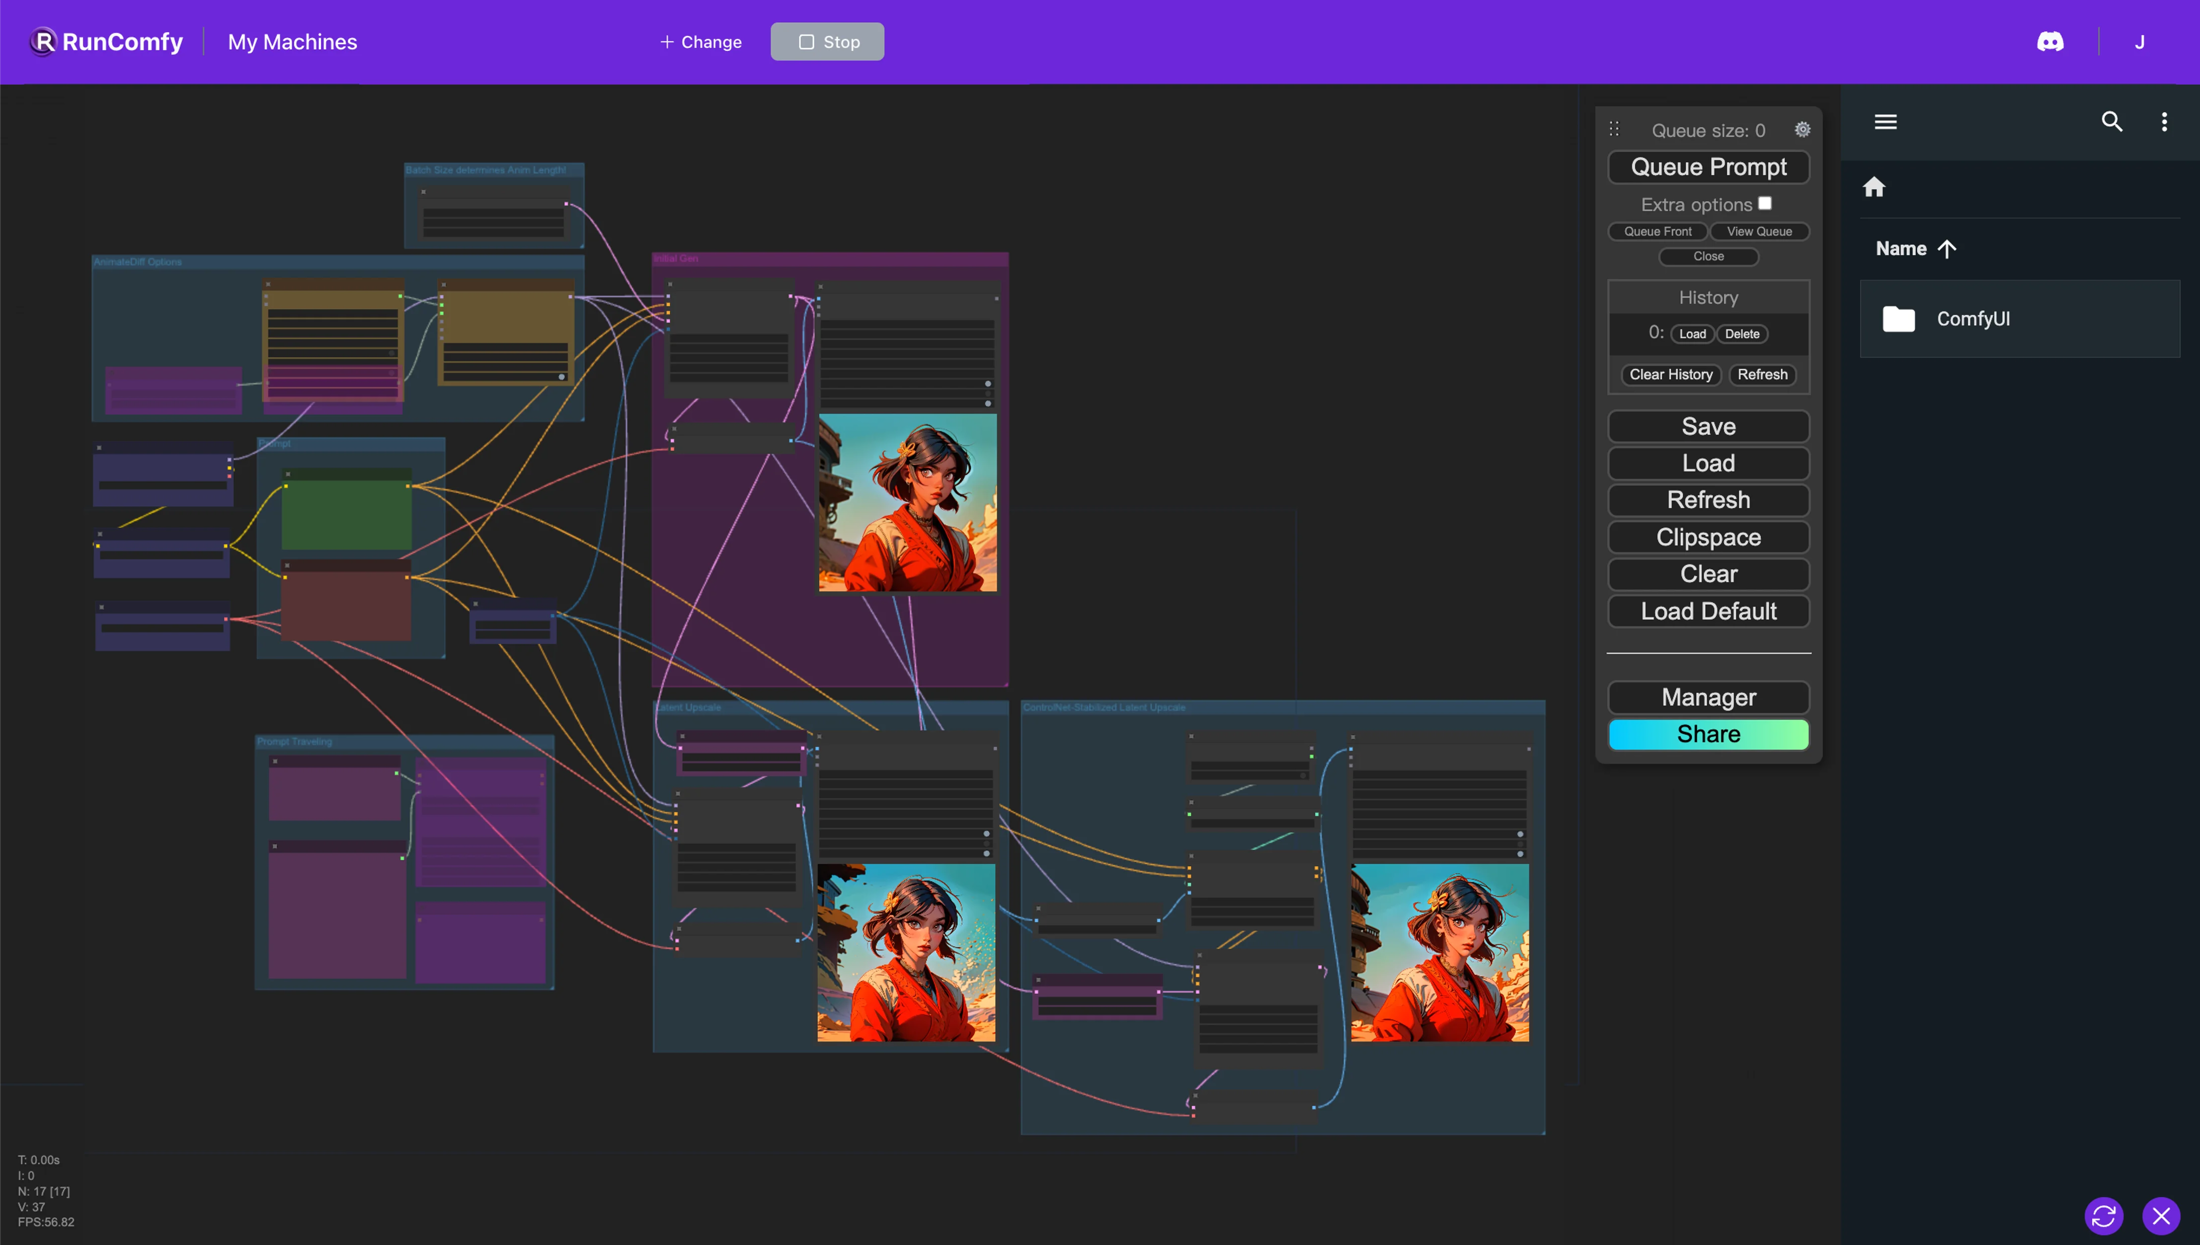This screenshot has width=2200, height=1245.
Task: Close the history list
Action: coord(1708,256)
